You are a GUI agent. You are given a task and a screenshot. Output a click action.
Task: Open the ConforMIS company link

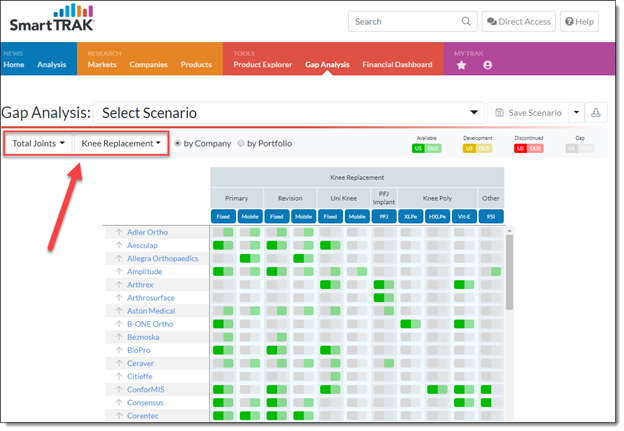[x=146, y=389]
